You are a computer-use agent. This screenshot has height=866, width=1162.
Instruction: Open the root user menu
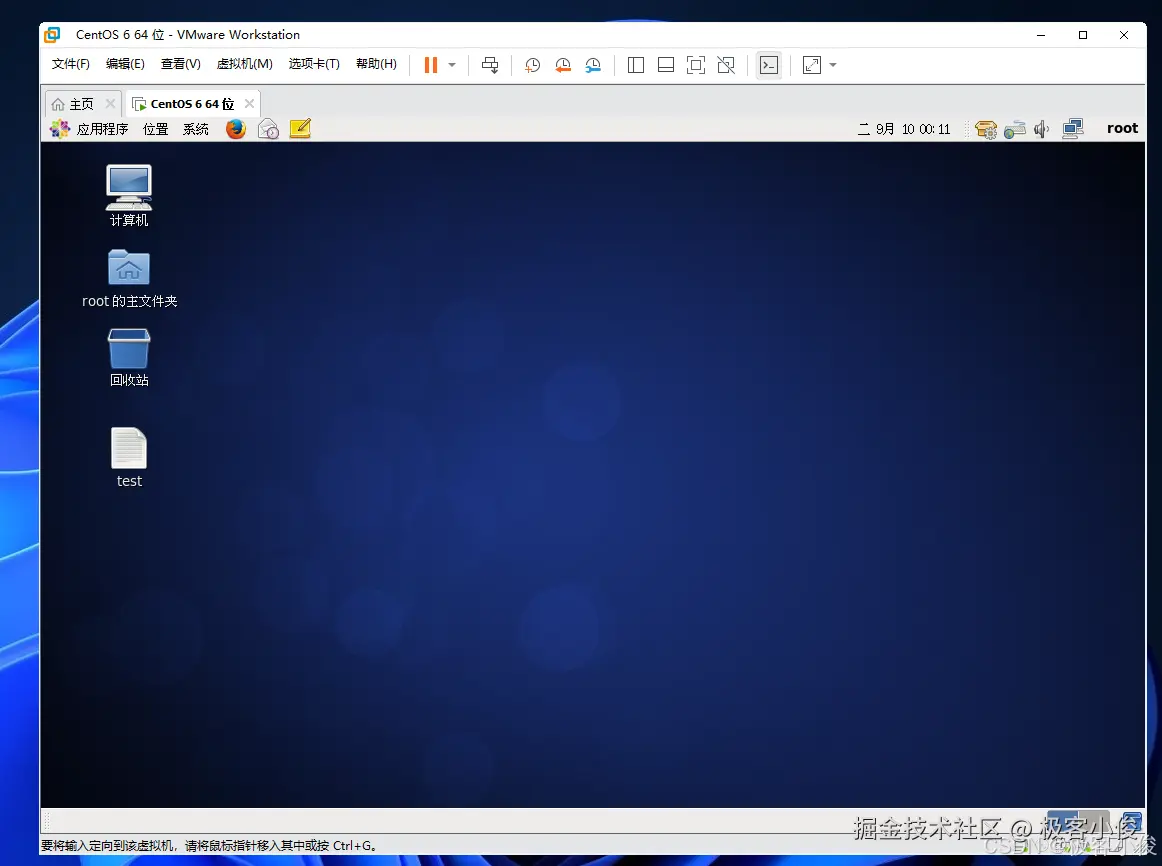tap(1122, 128)
